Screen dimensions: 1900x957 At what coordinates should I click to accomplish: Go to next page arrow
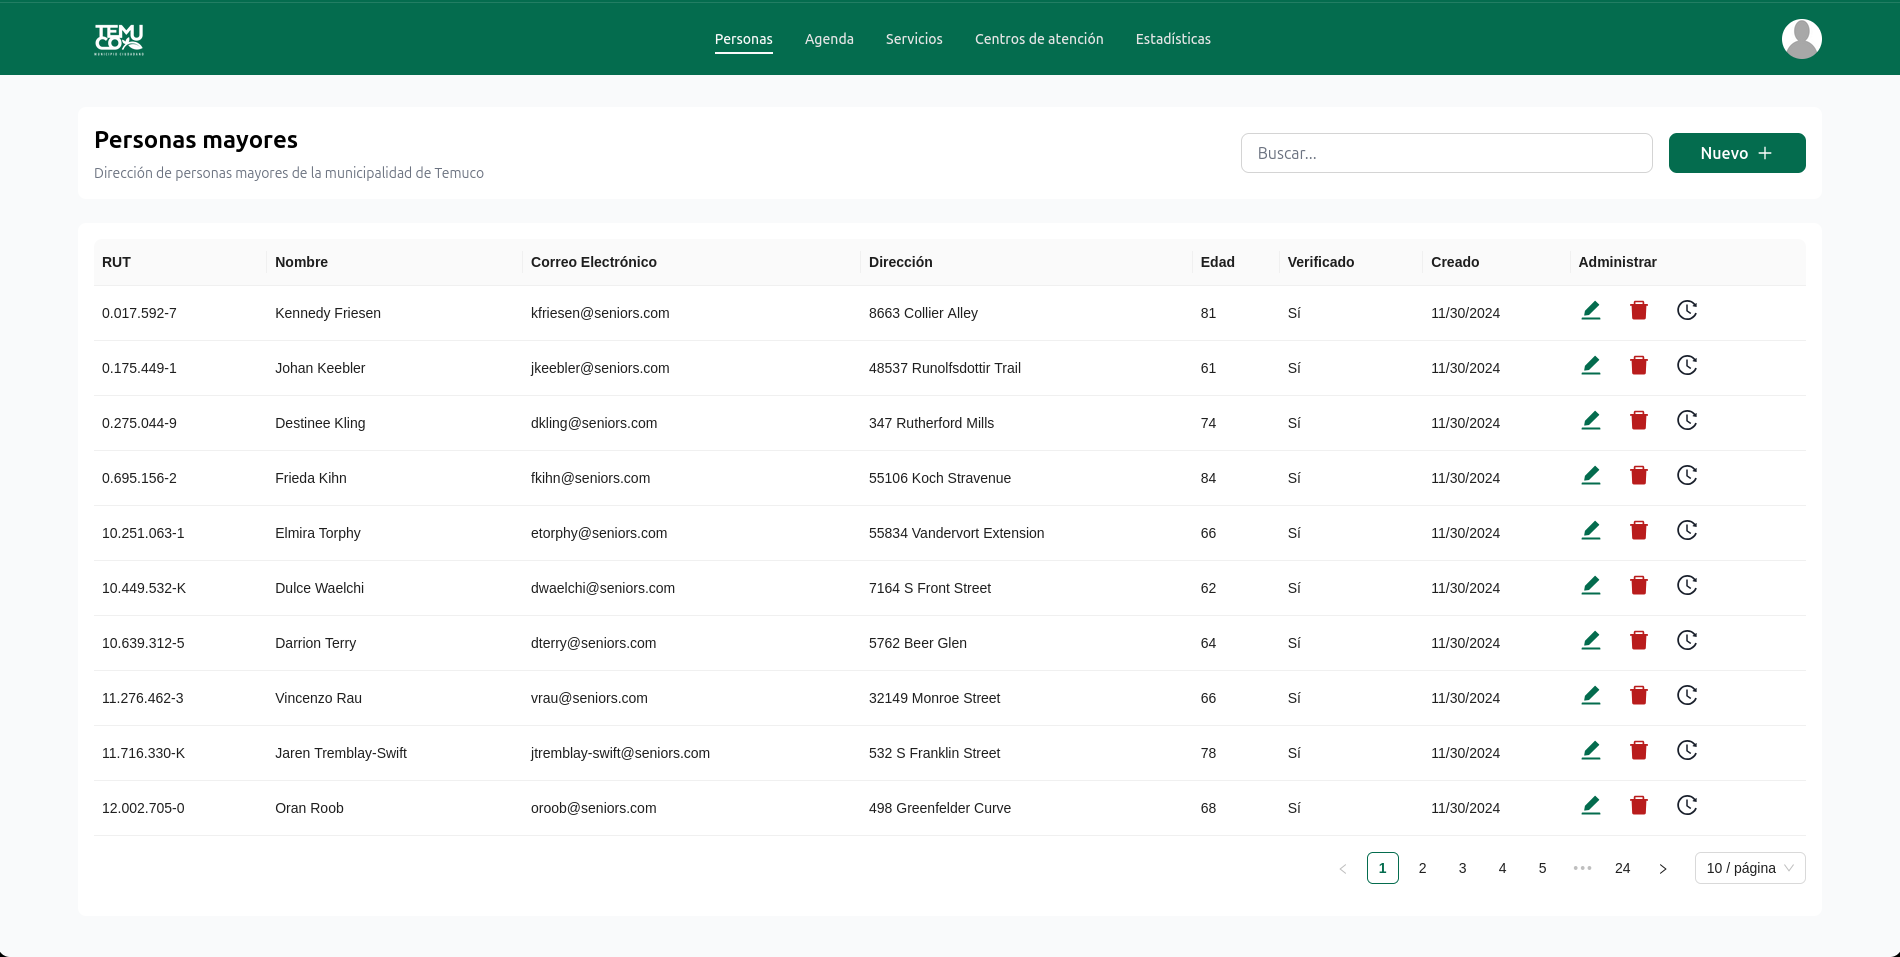pyautogui.click(x=1662, y=868)
